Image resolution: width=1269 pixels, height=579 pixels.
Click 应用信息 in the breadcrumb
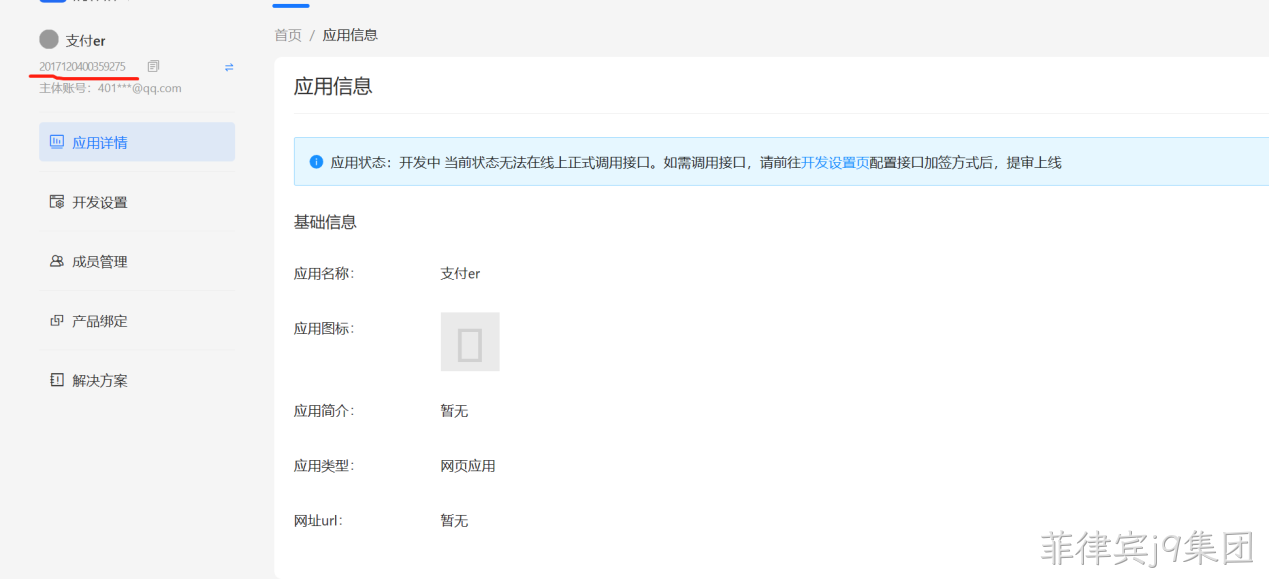tap(350, 35)
